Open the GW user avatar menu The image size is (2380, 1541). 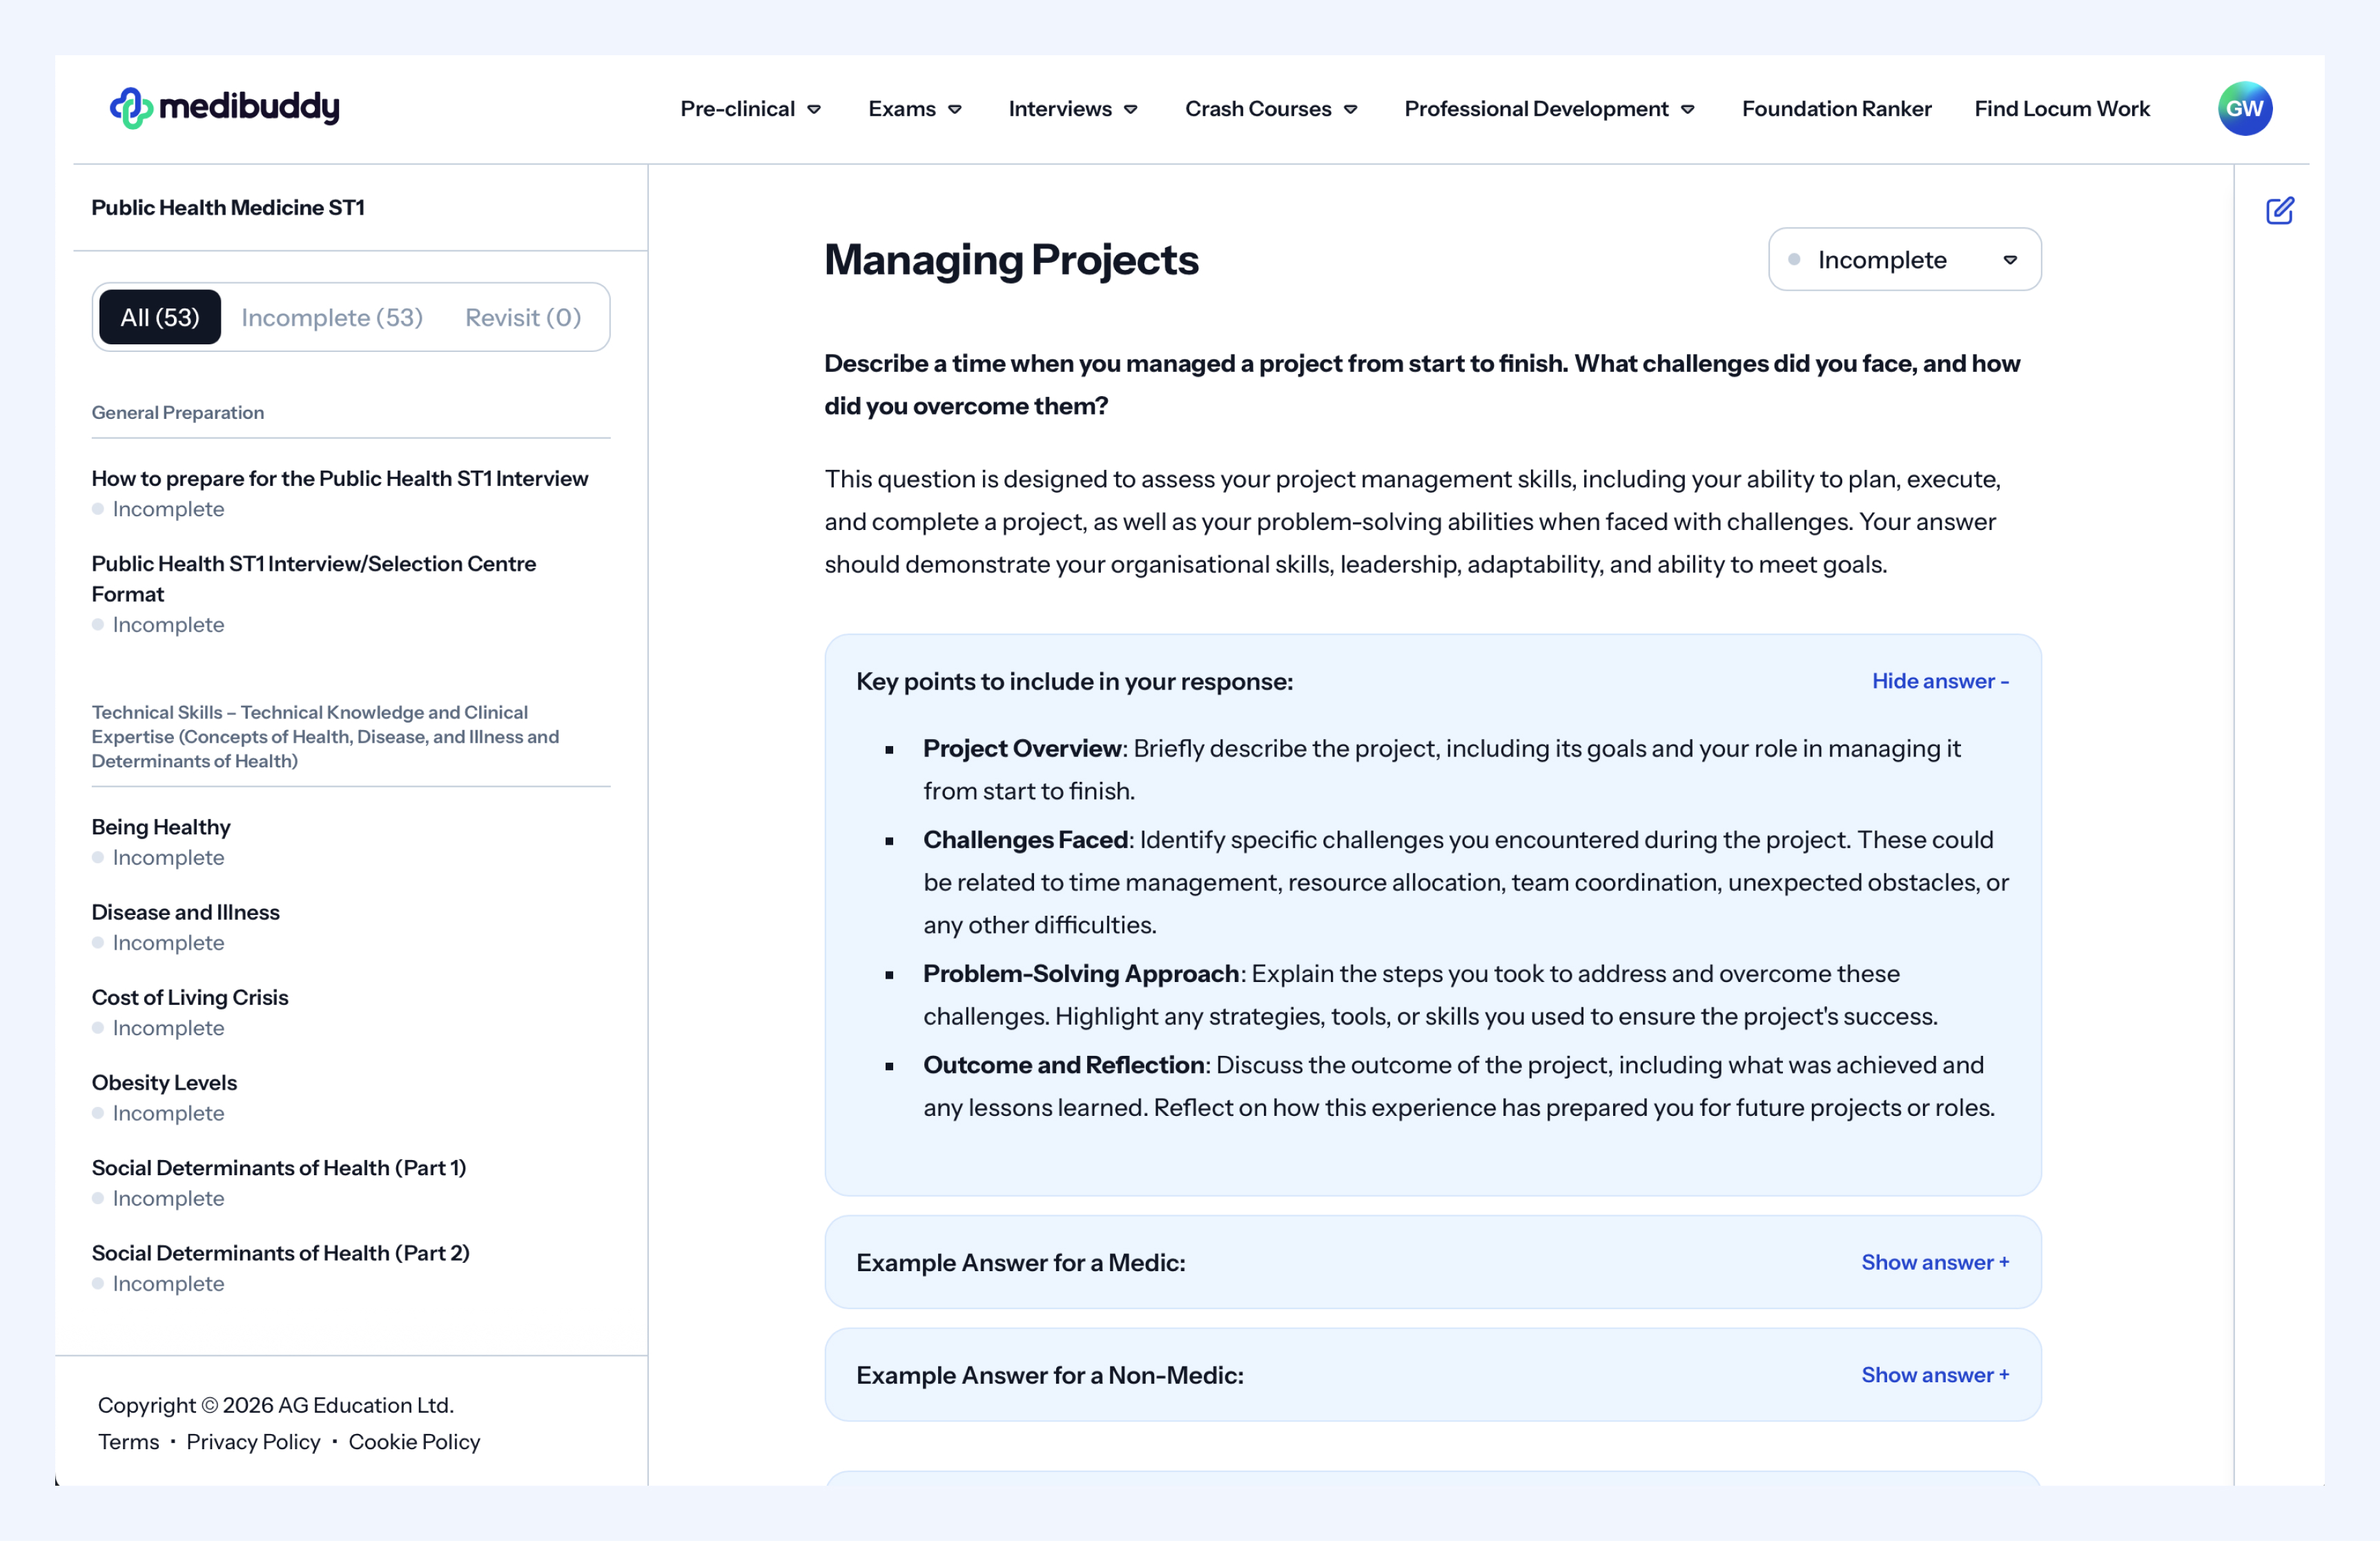[x=2243, y=108]
